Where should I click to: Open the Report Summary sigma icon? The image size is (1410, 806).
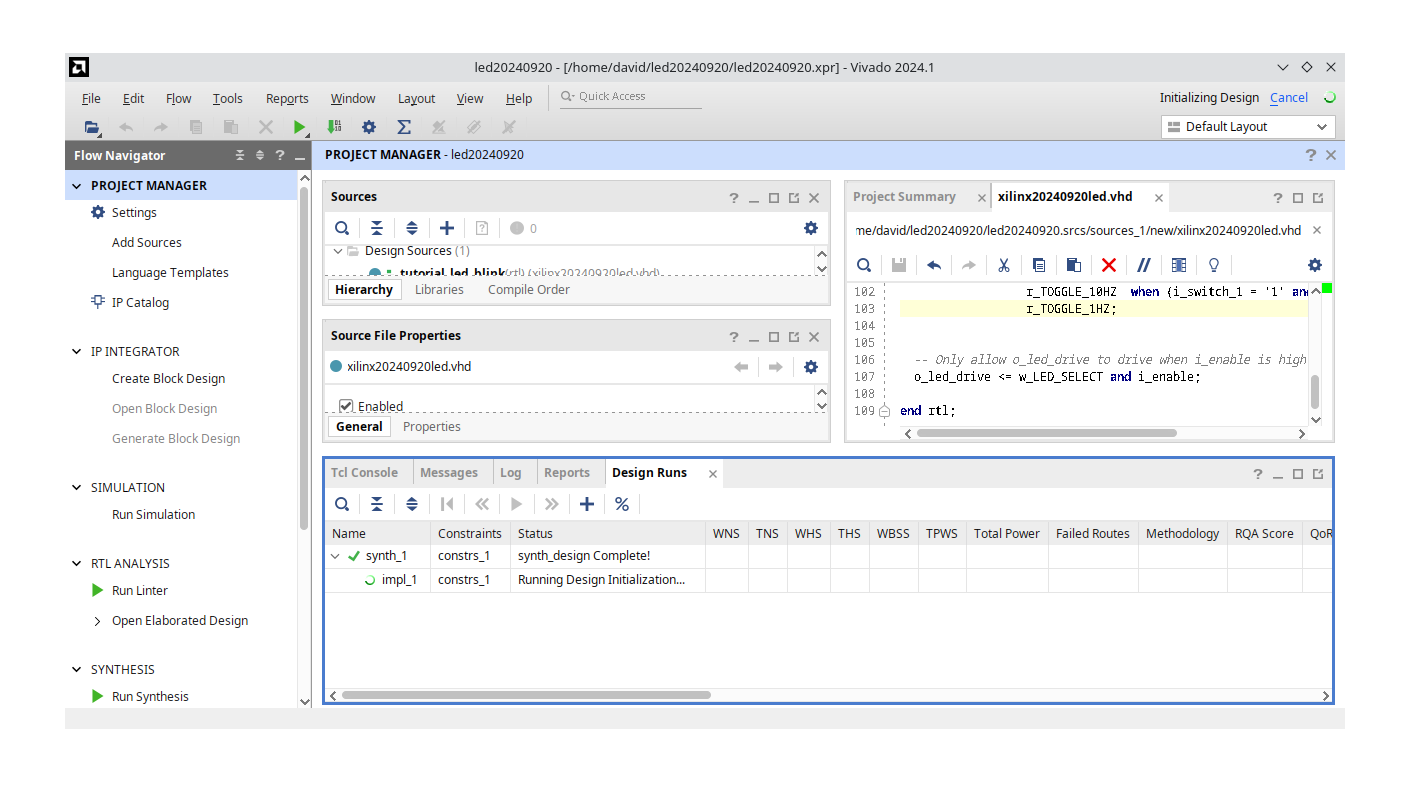(404, 127)
